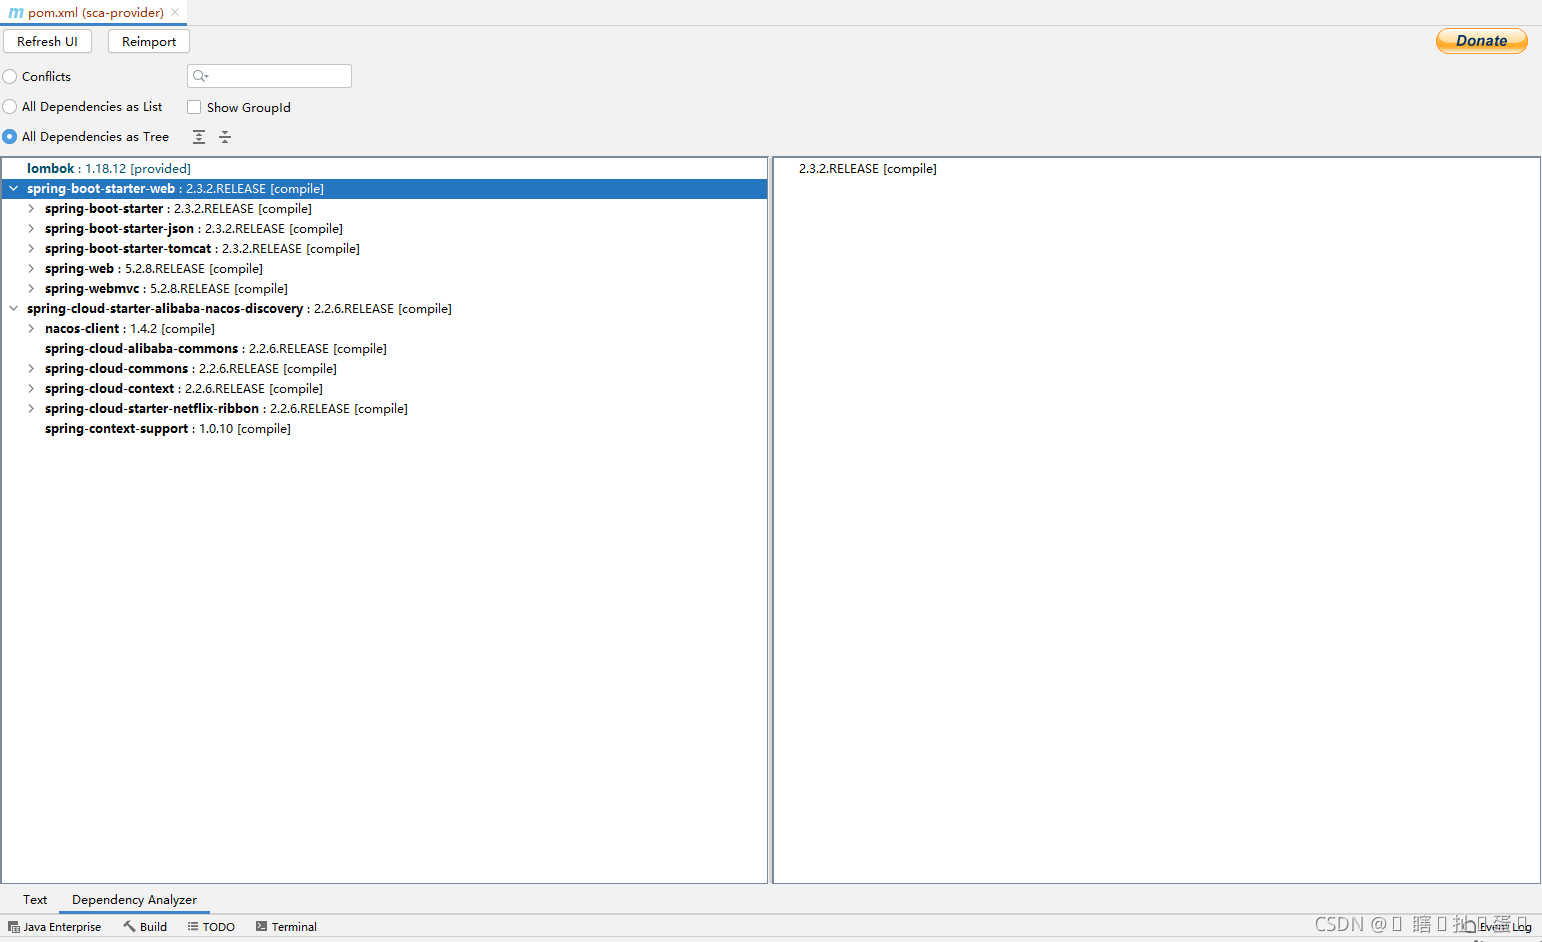Expand the spring-cloud-commons node
This screenshot has height=942, width=1542.
(31, 369)
